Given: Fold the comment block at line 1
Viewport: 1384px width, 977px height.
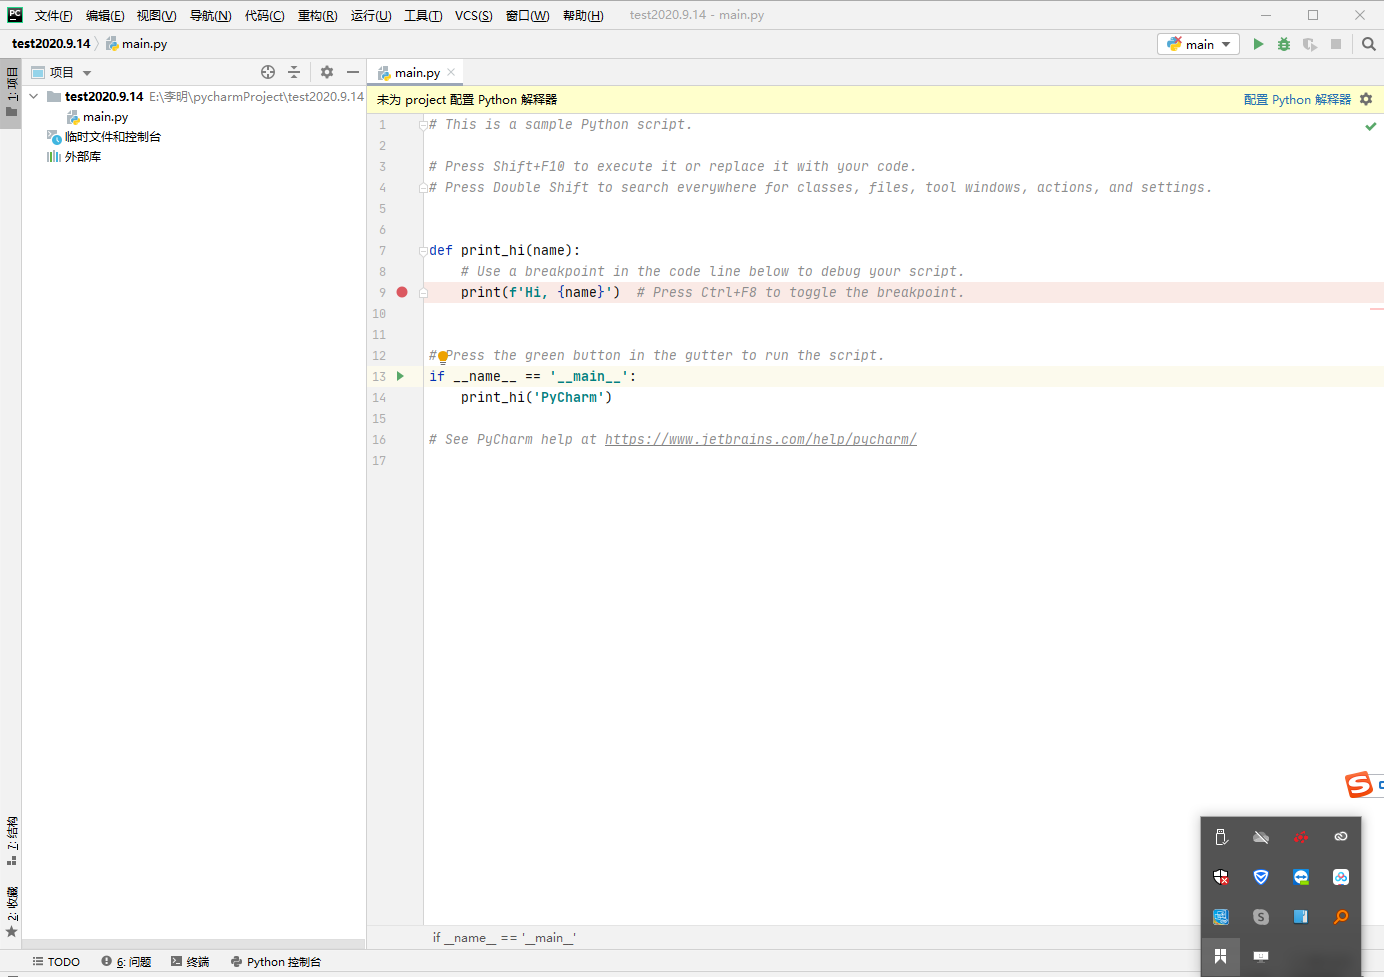Looking at the screenshot, I should 423,125.
